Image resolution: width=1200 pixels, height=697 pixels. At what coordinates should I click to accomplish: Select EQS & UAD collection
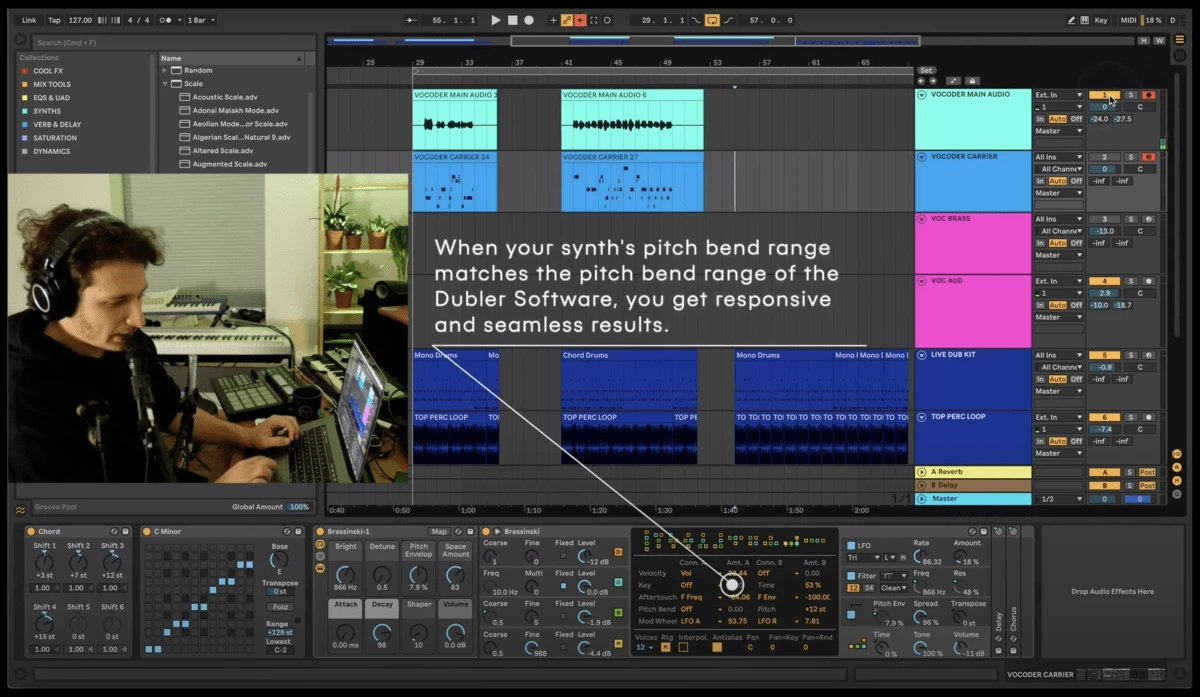pyautogui.click(x=53, y=98)
